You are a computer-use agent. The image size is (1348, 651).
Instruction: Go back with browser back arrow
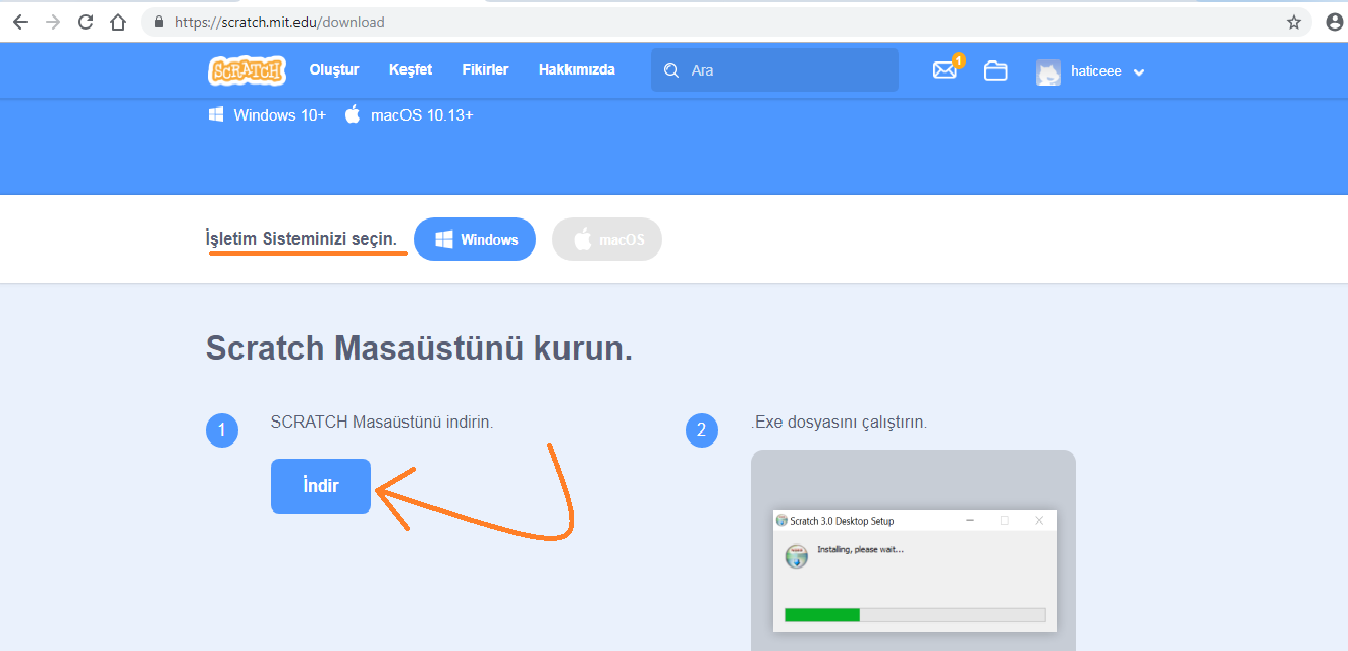click(x=20, y=21)
